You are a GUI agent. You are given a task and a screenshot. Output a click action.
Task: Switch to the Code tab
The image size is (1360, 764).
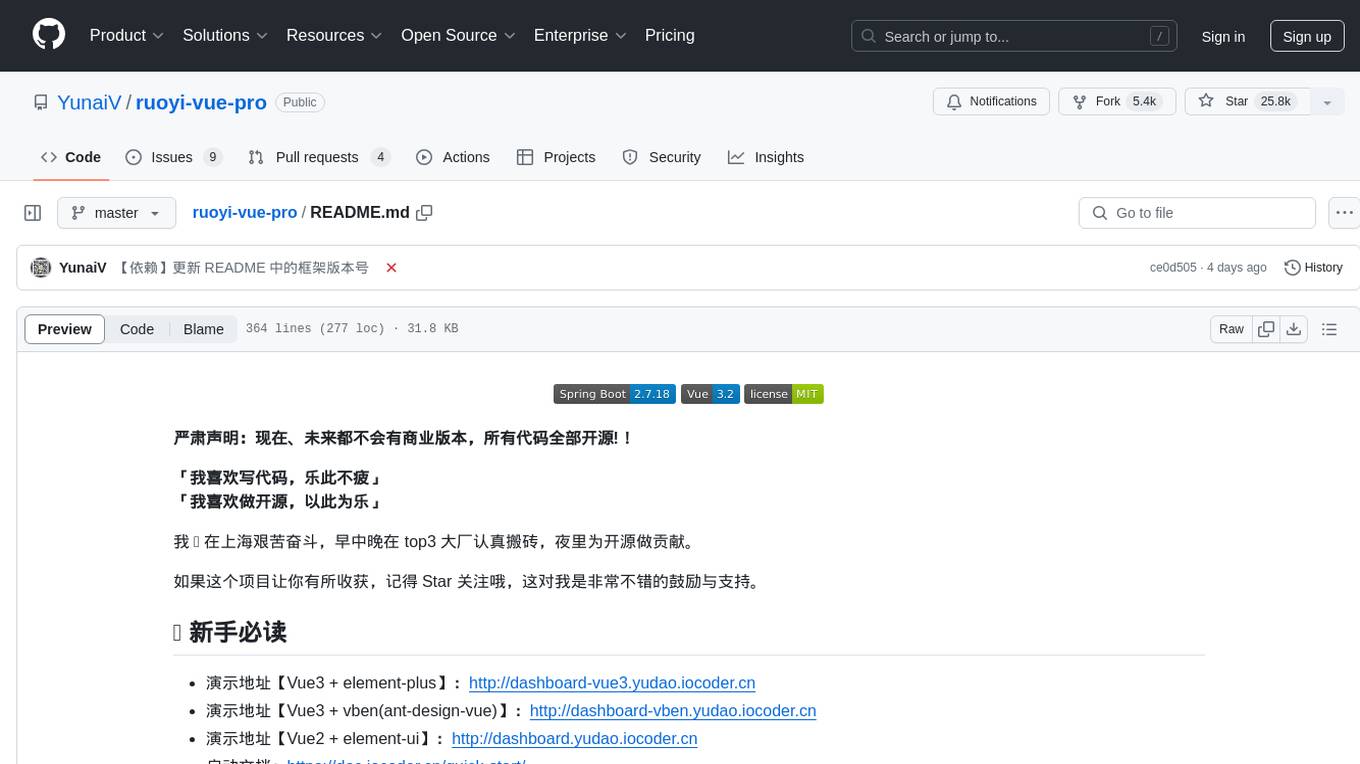click(x=71, y=157)
